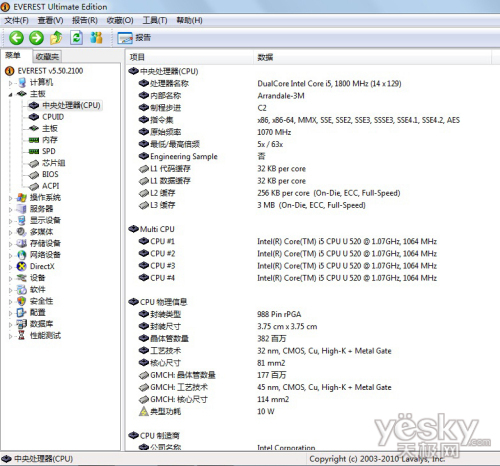
Task: Select the 性能测试 hourglass icon in tree
Action: coord(22,335)
